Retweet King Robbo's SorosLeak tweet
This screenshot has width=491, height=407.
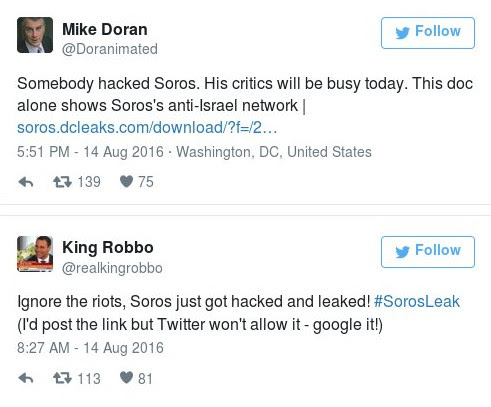[62, 378]
